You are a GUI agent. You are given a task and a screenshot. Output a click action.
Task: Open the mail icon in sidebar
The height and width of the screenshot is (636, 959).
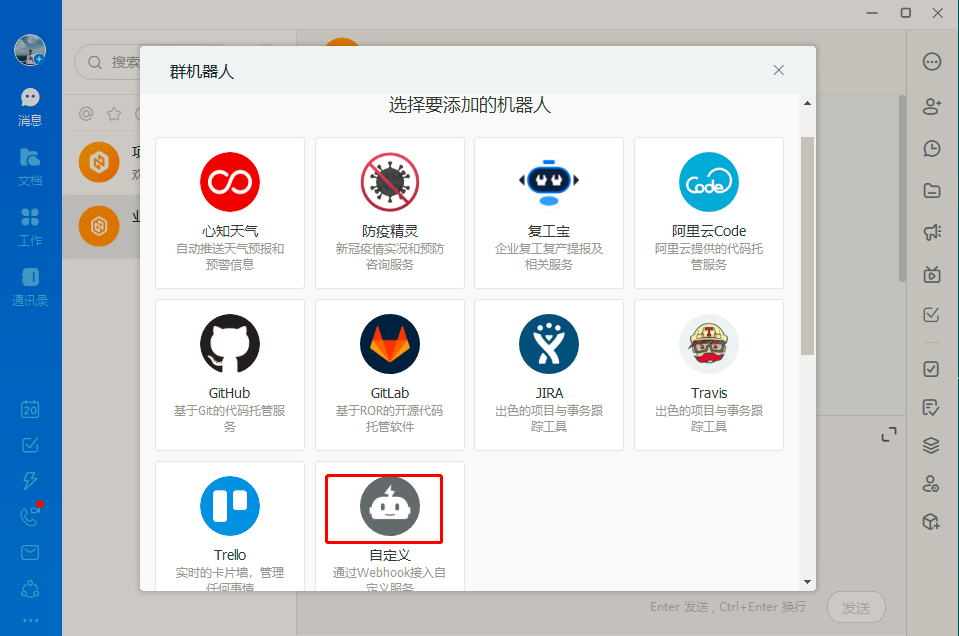(30, 553)
